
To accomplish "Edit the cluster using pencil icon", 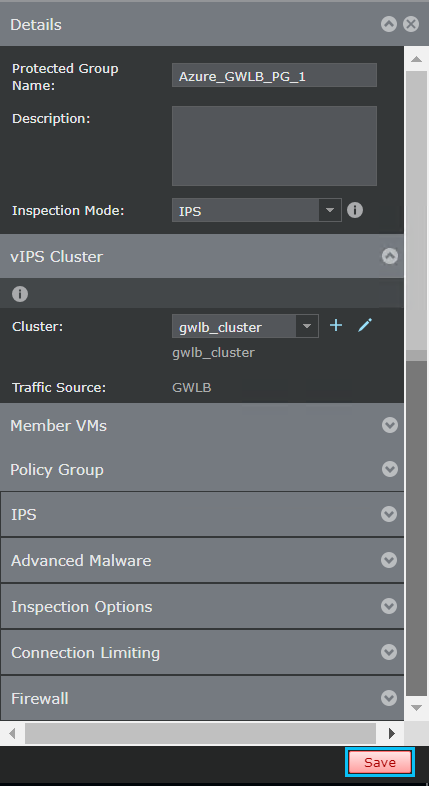I will coord(365,326).
